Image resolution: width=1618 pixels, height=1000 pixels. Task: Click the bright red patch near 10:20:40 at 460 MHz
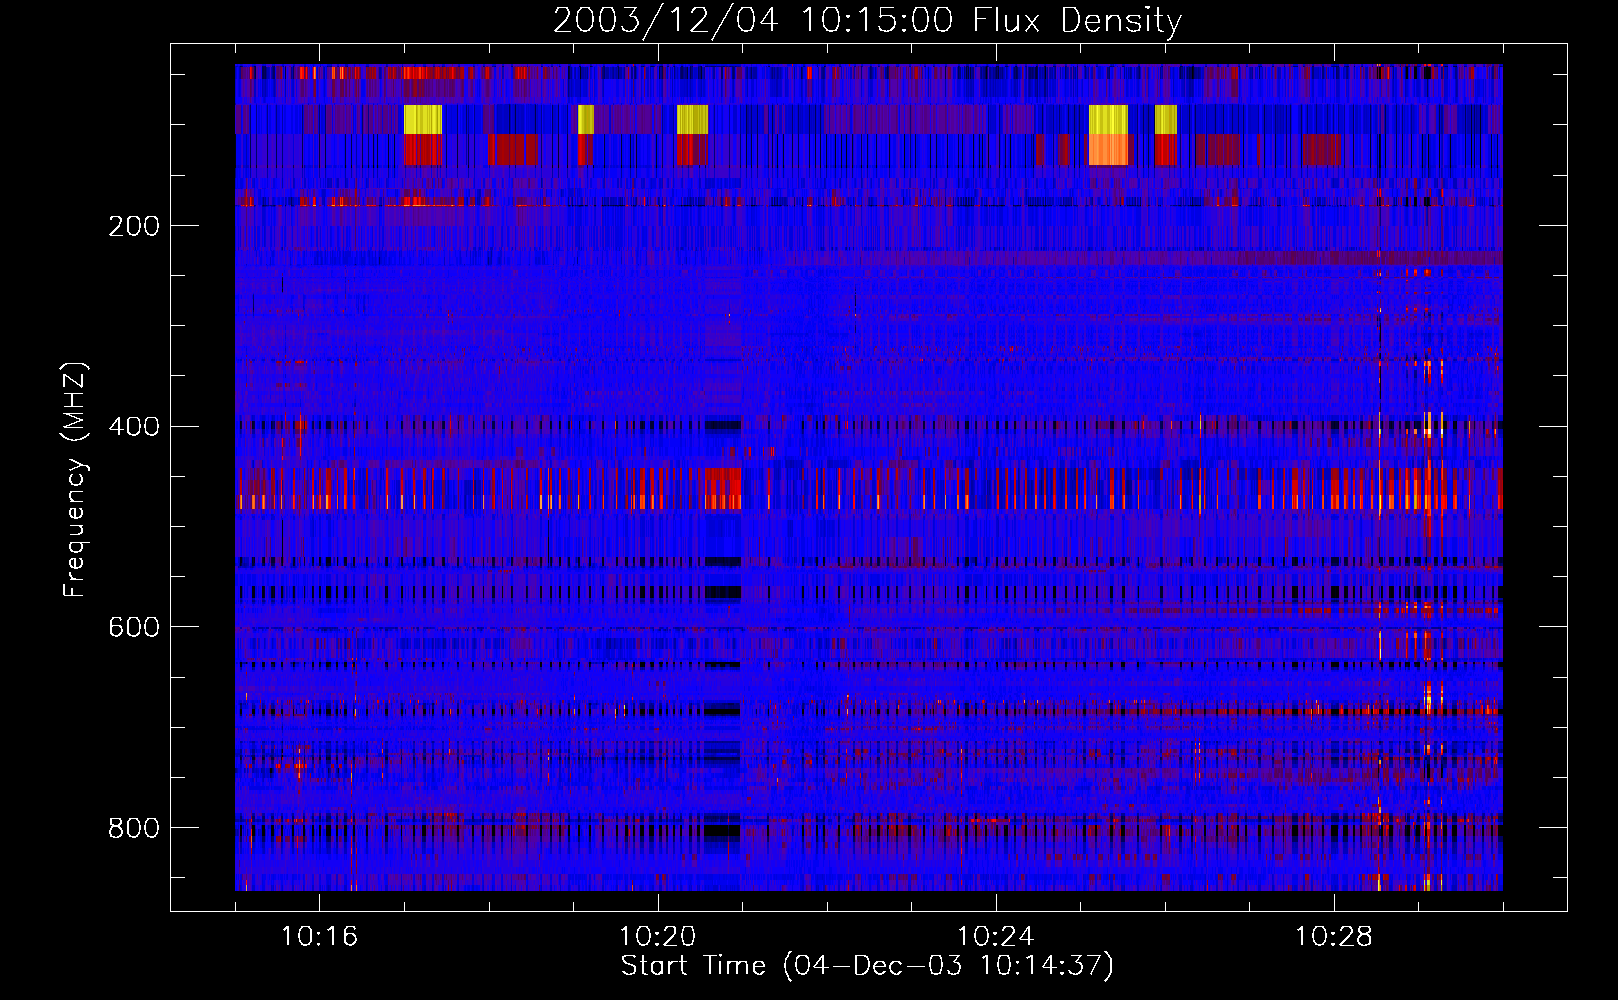[x=723, y=488]
